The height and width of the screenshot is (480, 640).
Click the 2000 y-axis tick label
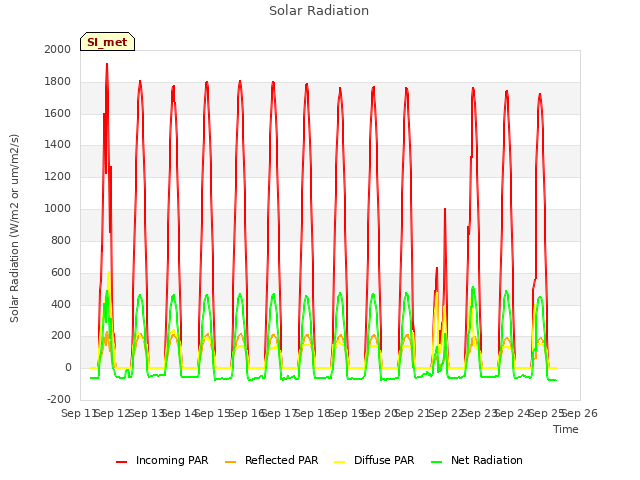[58, 49]
